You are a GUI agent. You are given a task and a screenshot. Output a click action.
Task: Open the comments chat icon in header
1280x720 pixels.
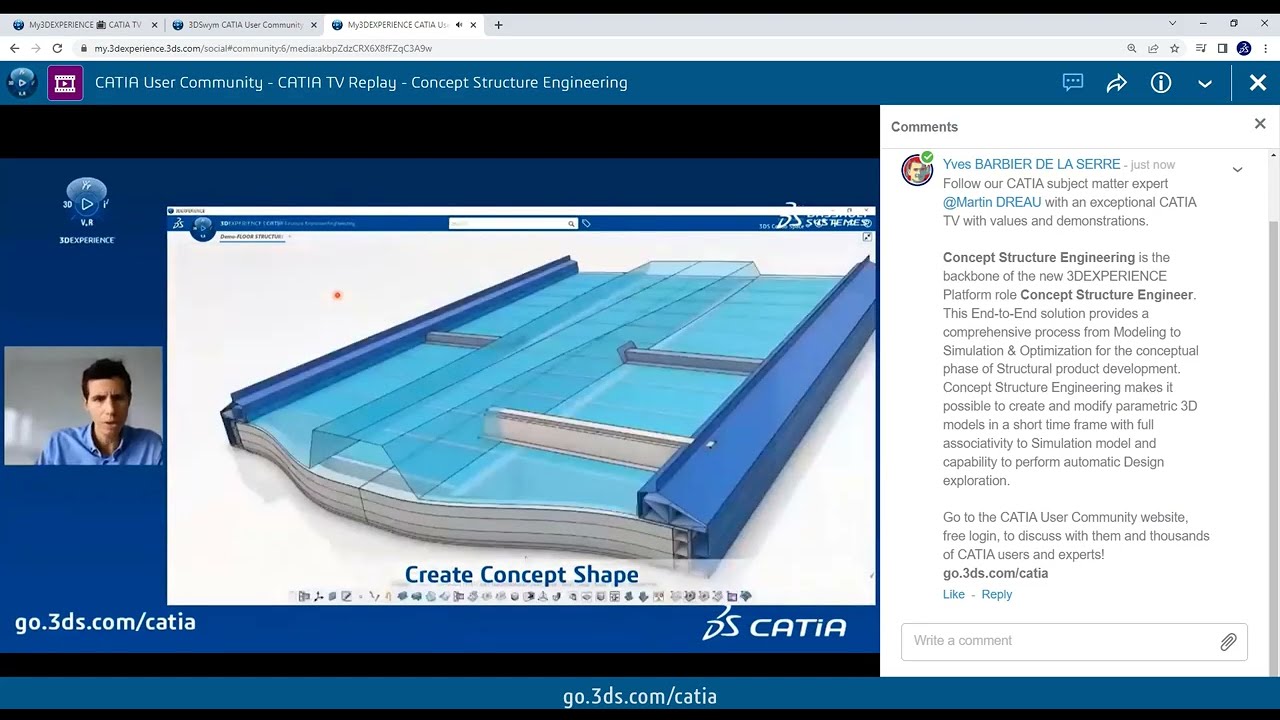pyautogui.click(x=1073, y=83)
